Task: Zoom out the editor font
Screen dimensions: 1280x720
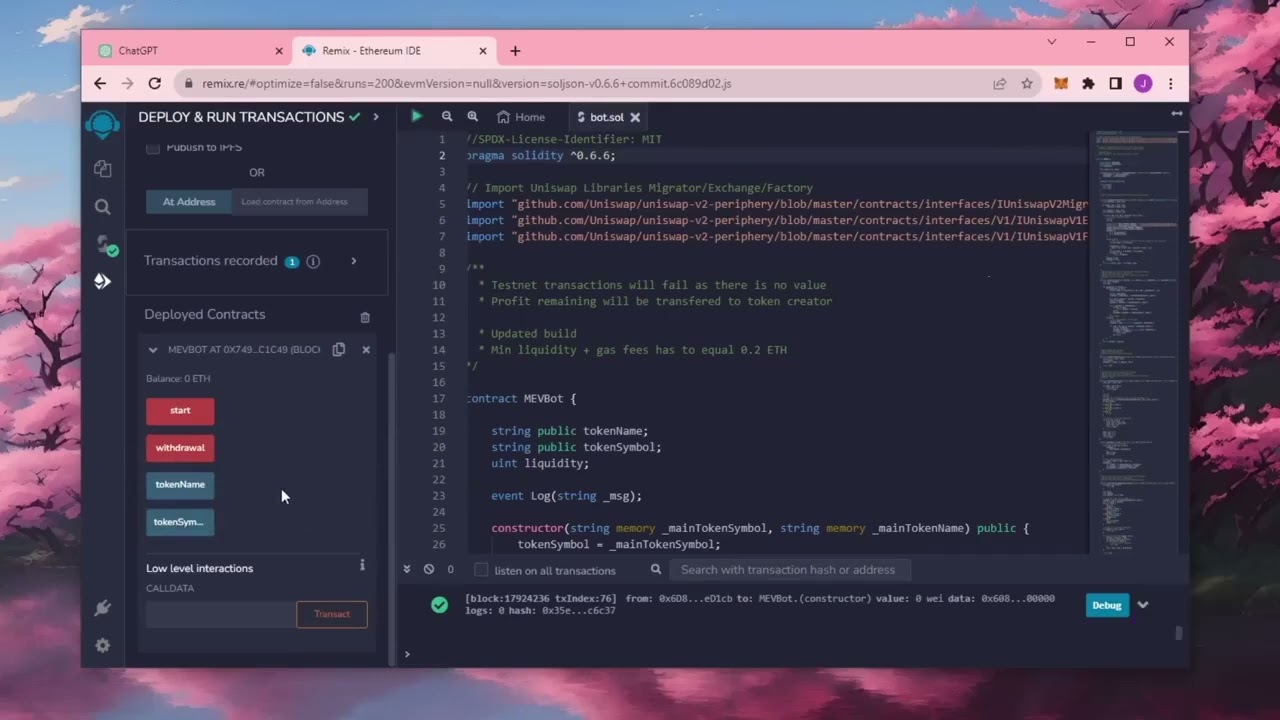Action: click(447, 117)
